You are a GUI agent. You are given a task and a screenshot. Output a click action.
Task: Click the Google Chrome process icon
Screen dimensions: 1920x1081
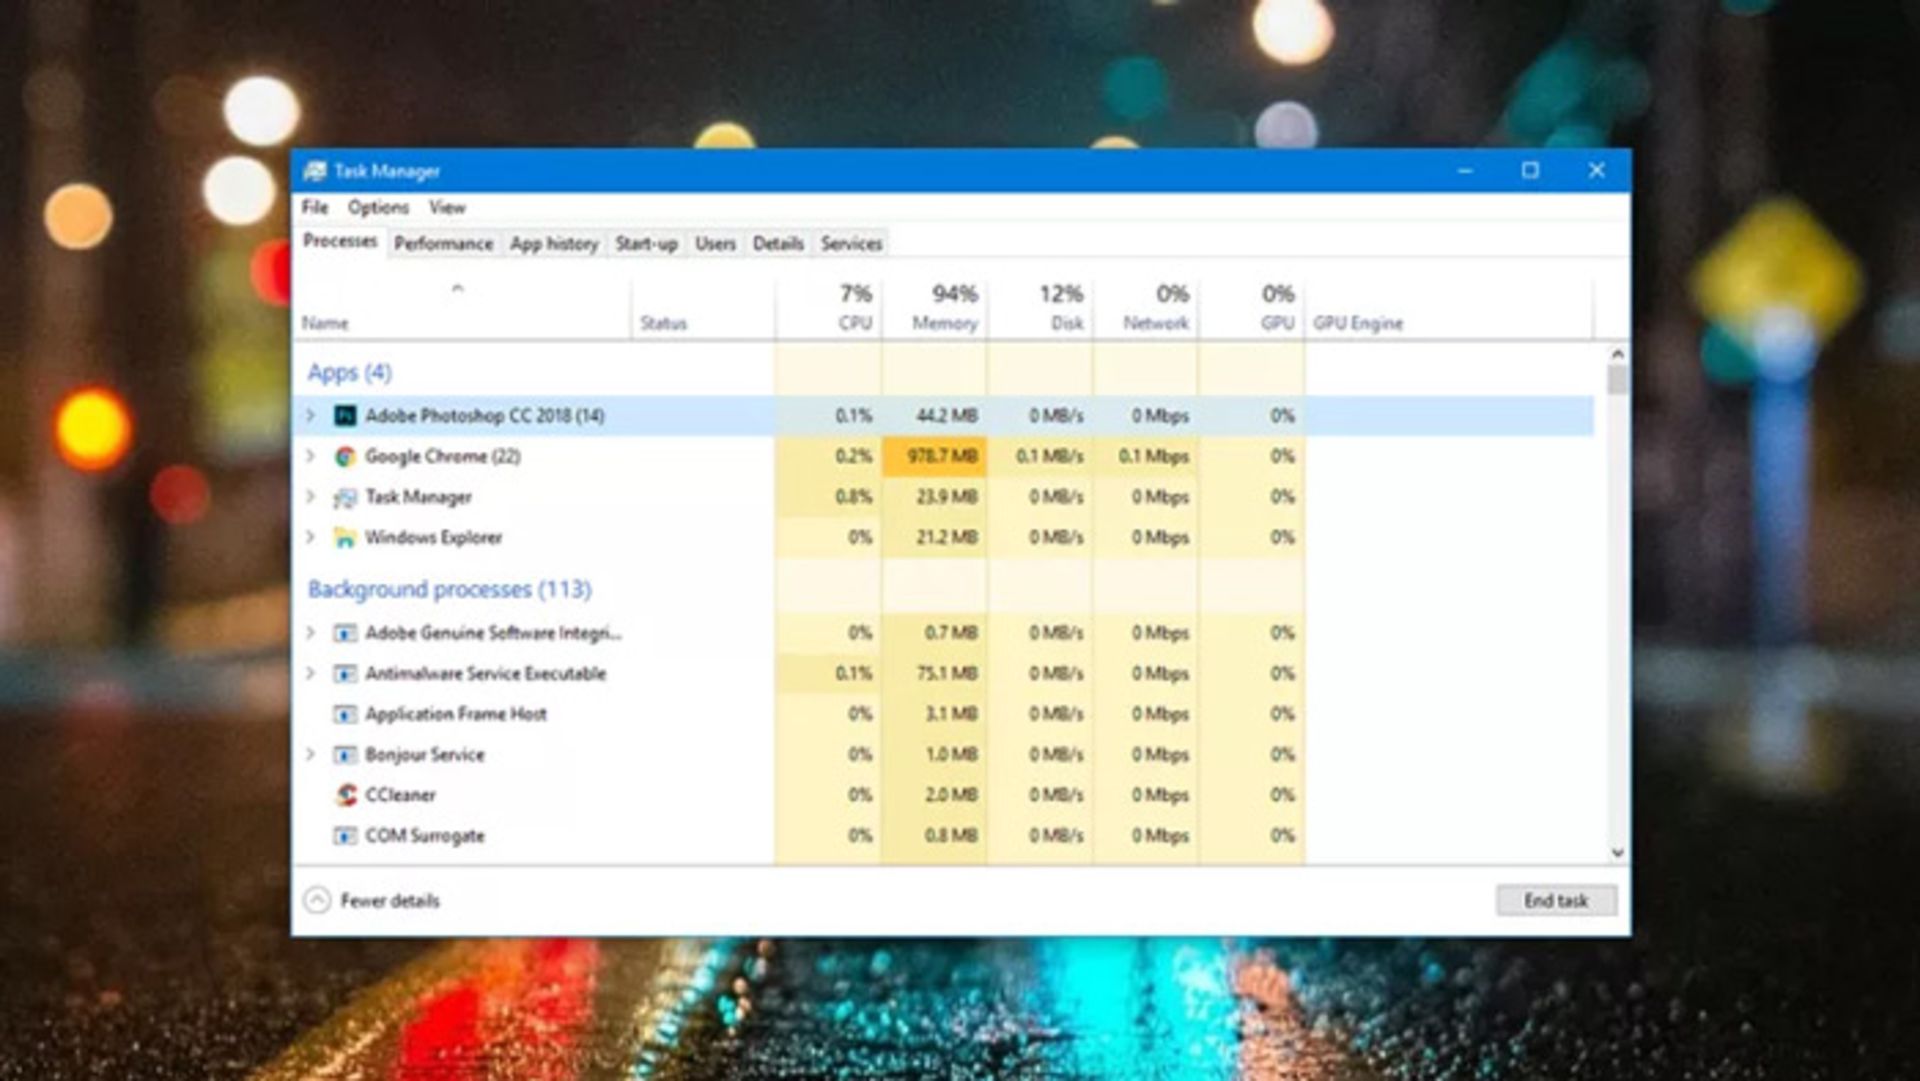tap(345, 457)
